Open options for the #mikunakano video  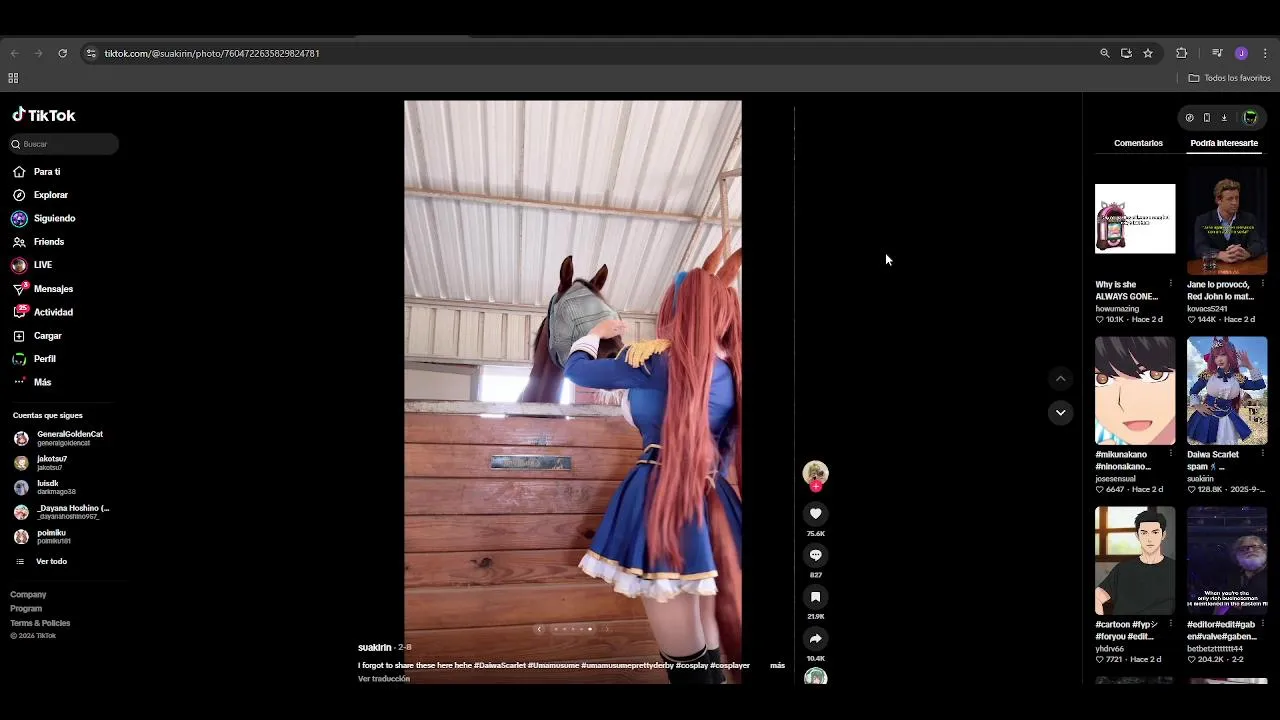coord(1171,454)
